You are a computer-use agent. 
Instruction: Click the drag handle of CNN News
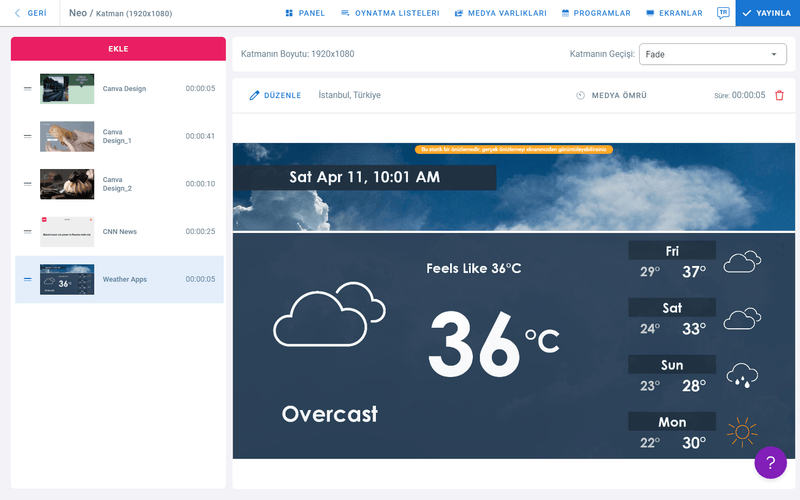(x=28, y=232)
